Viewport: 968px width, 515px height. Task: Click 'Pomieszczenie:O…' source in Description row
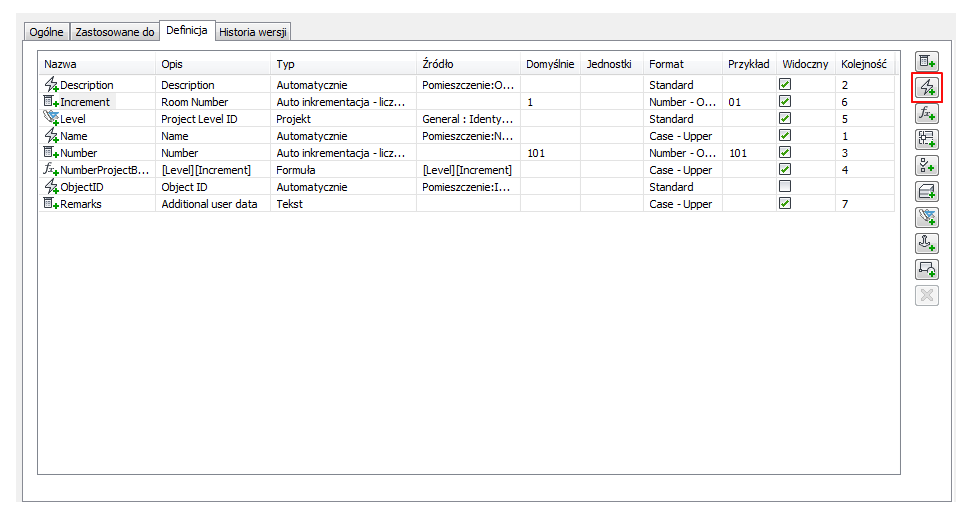coord(468,85)
